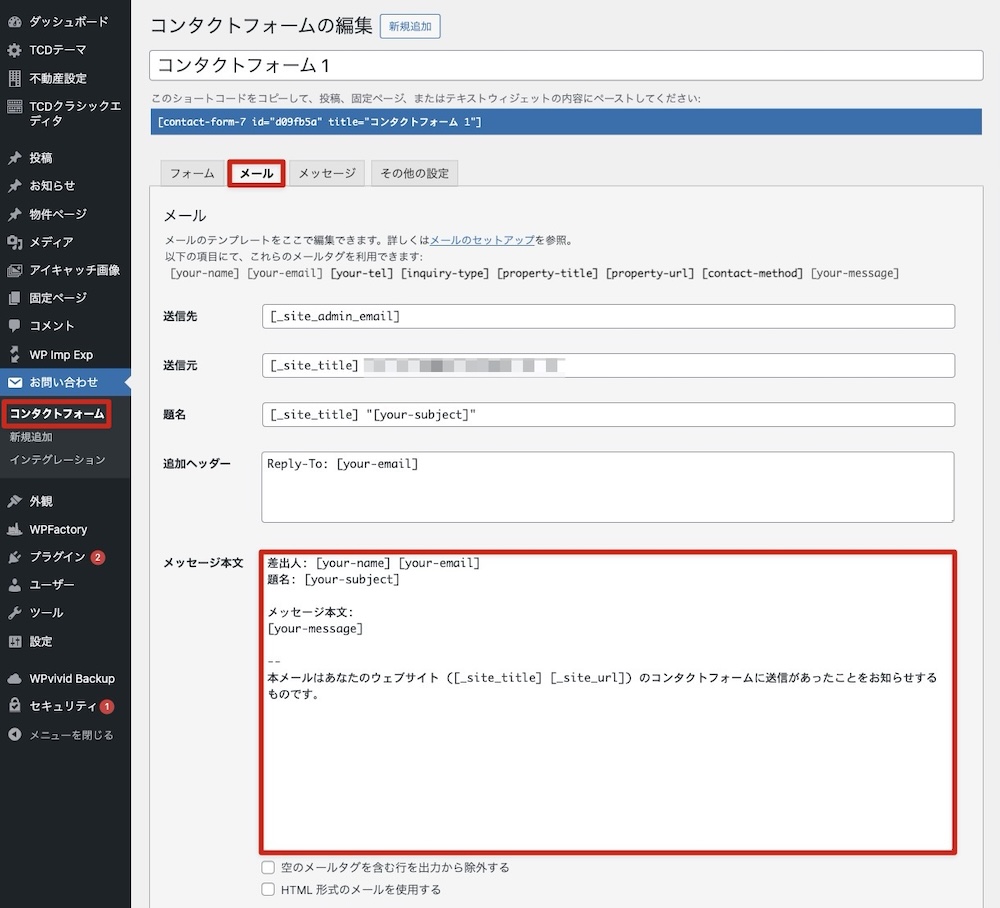Viewport: 1000px width, 908px height.
Task: Open ダッシュボード menu label
Action: tap(69, 22)
